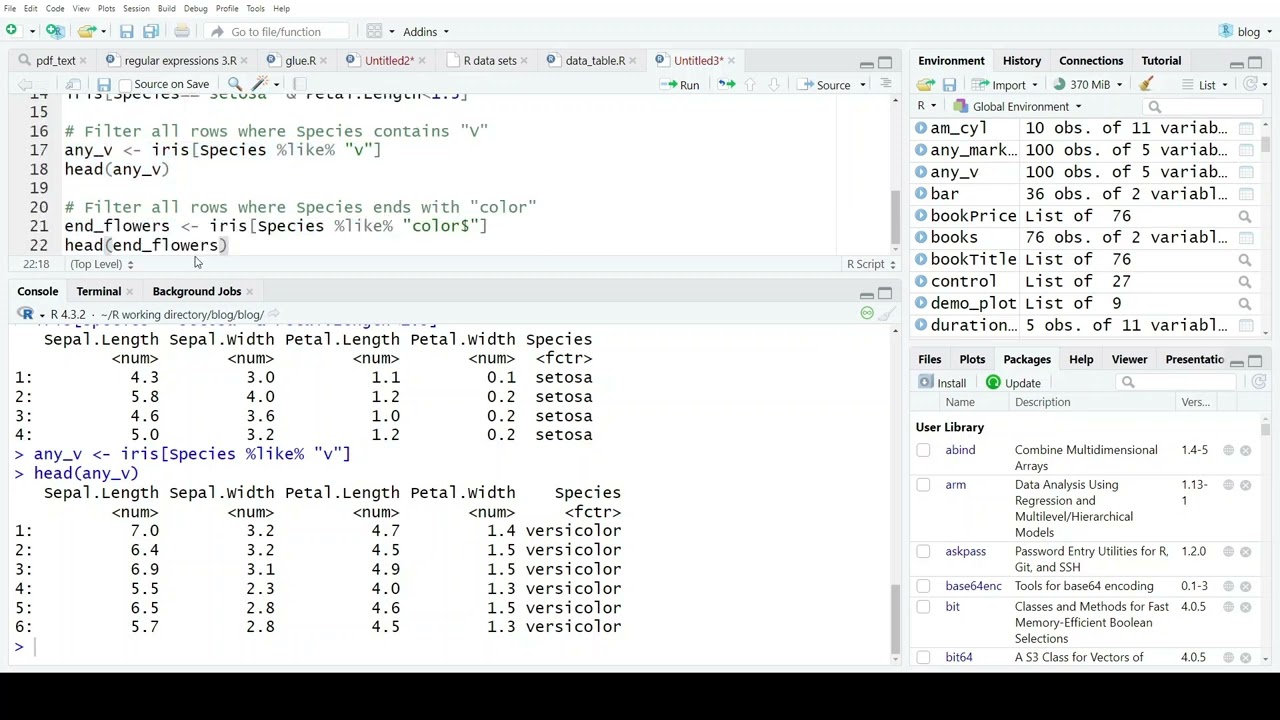Screen dimensions: 1280x720
Task: Switch to the glue.R editor tab
Action: [x=300, y=60]
